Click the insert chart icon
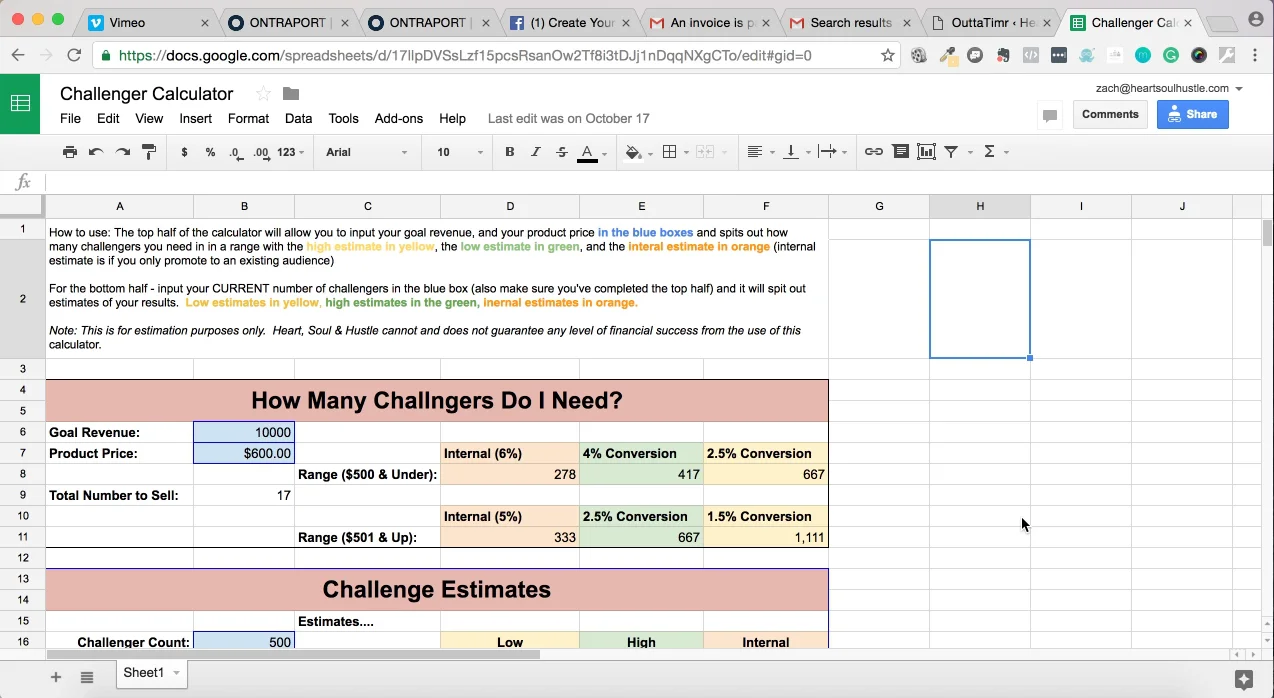Screen dimensions: 1274x698 926,152
